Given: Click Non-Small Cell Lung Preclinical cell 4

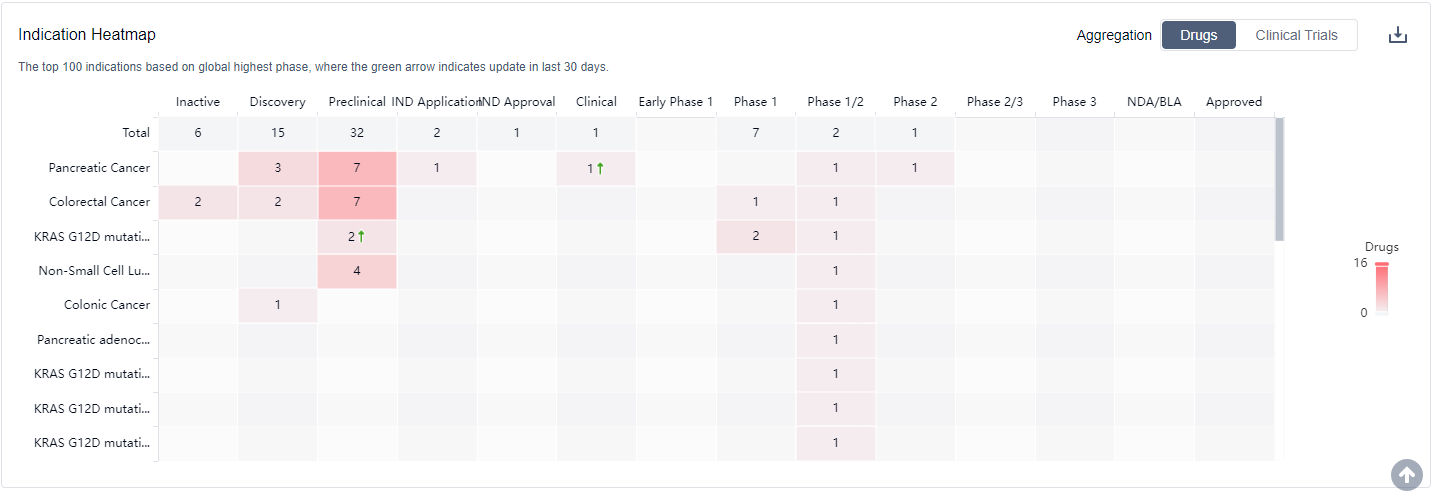Looking at the screenshot, I should tap(357, 270).
